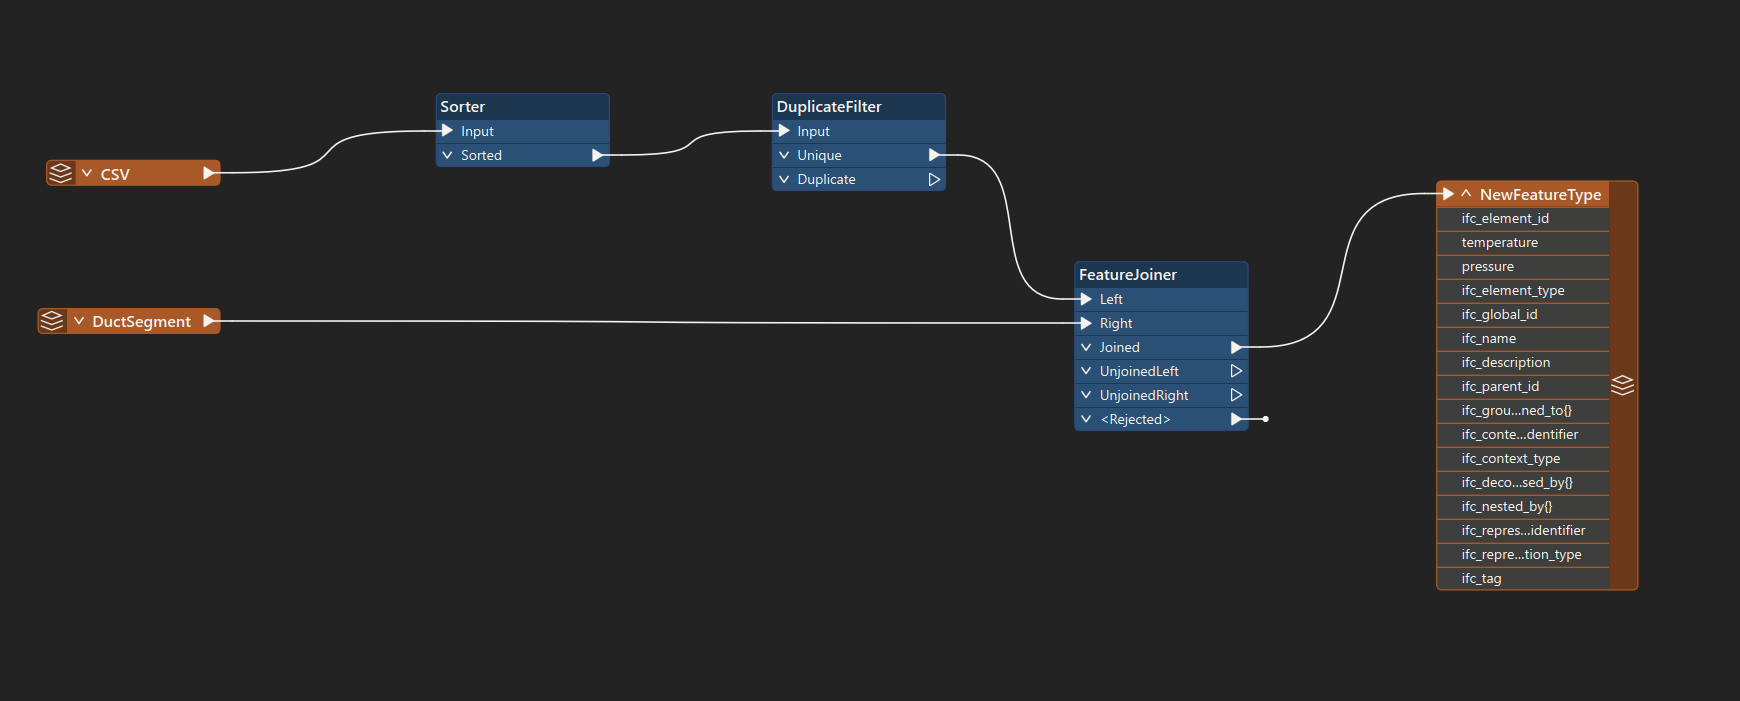The width and height of the screenshot is (1740, 701).
Task: Select the CSV reader feature type label
Action: coord(115,174)
